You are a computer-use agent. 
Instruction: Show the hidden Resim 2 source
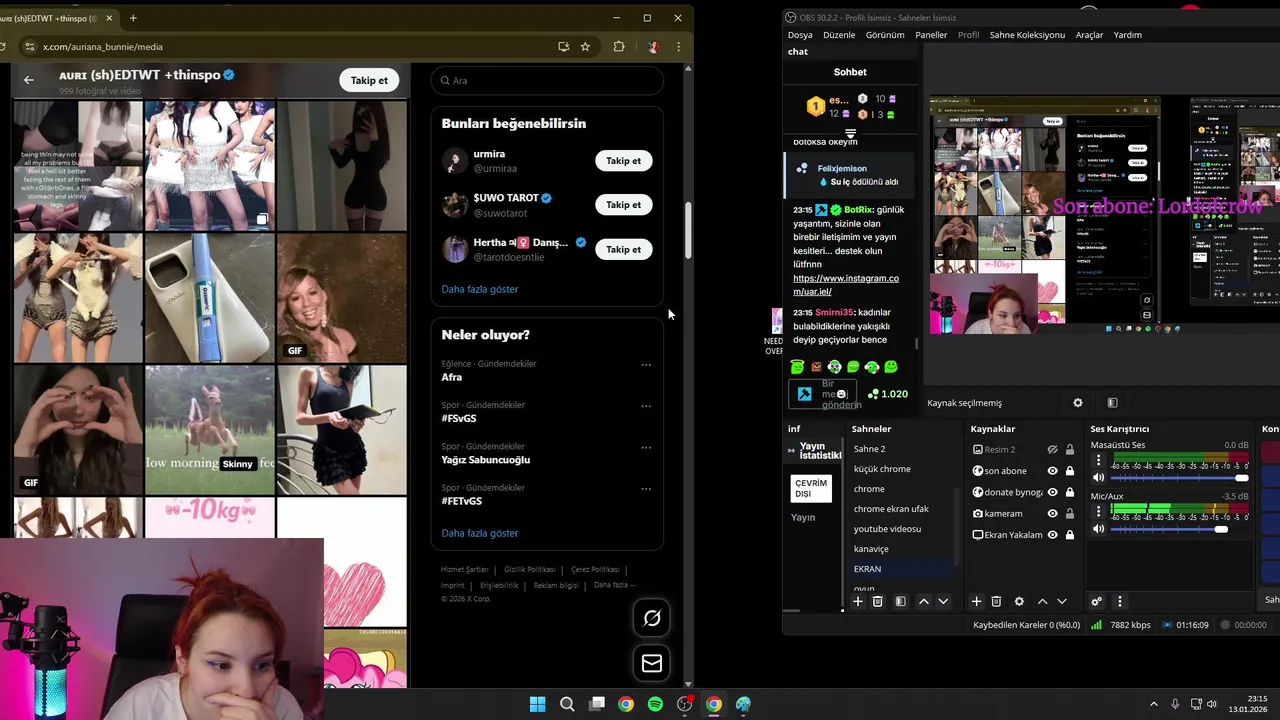point(1052,450)
